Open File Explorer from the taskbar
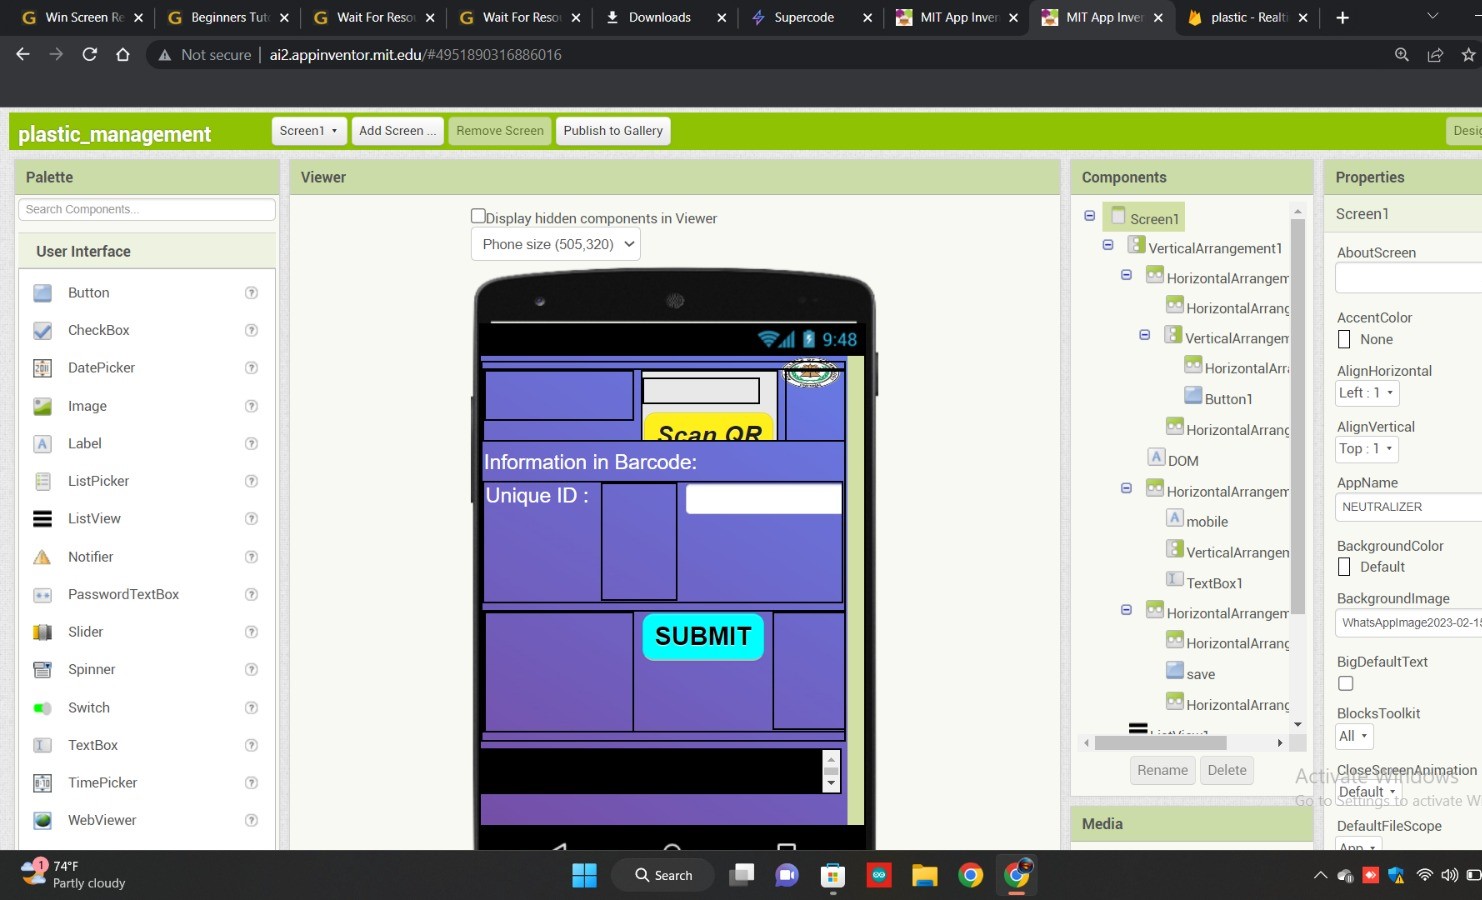 pyautogui.click(x=924, y=876)
